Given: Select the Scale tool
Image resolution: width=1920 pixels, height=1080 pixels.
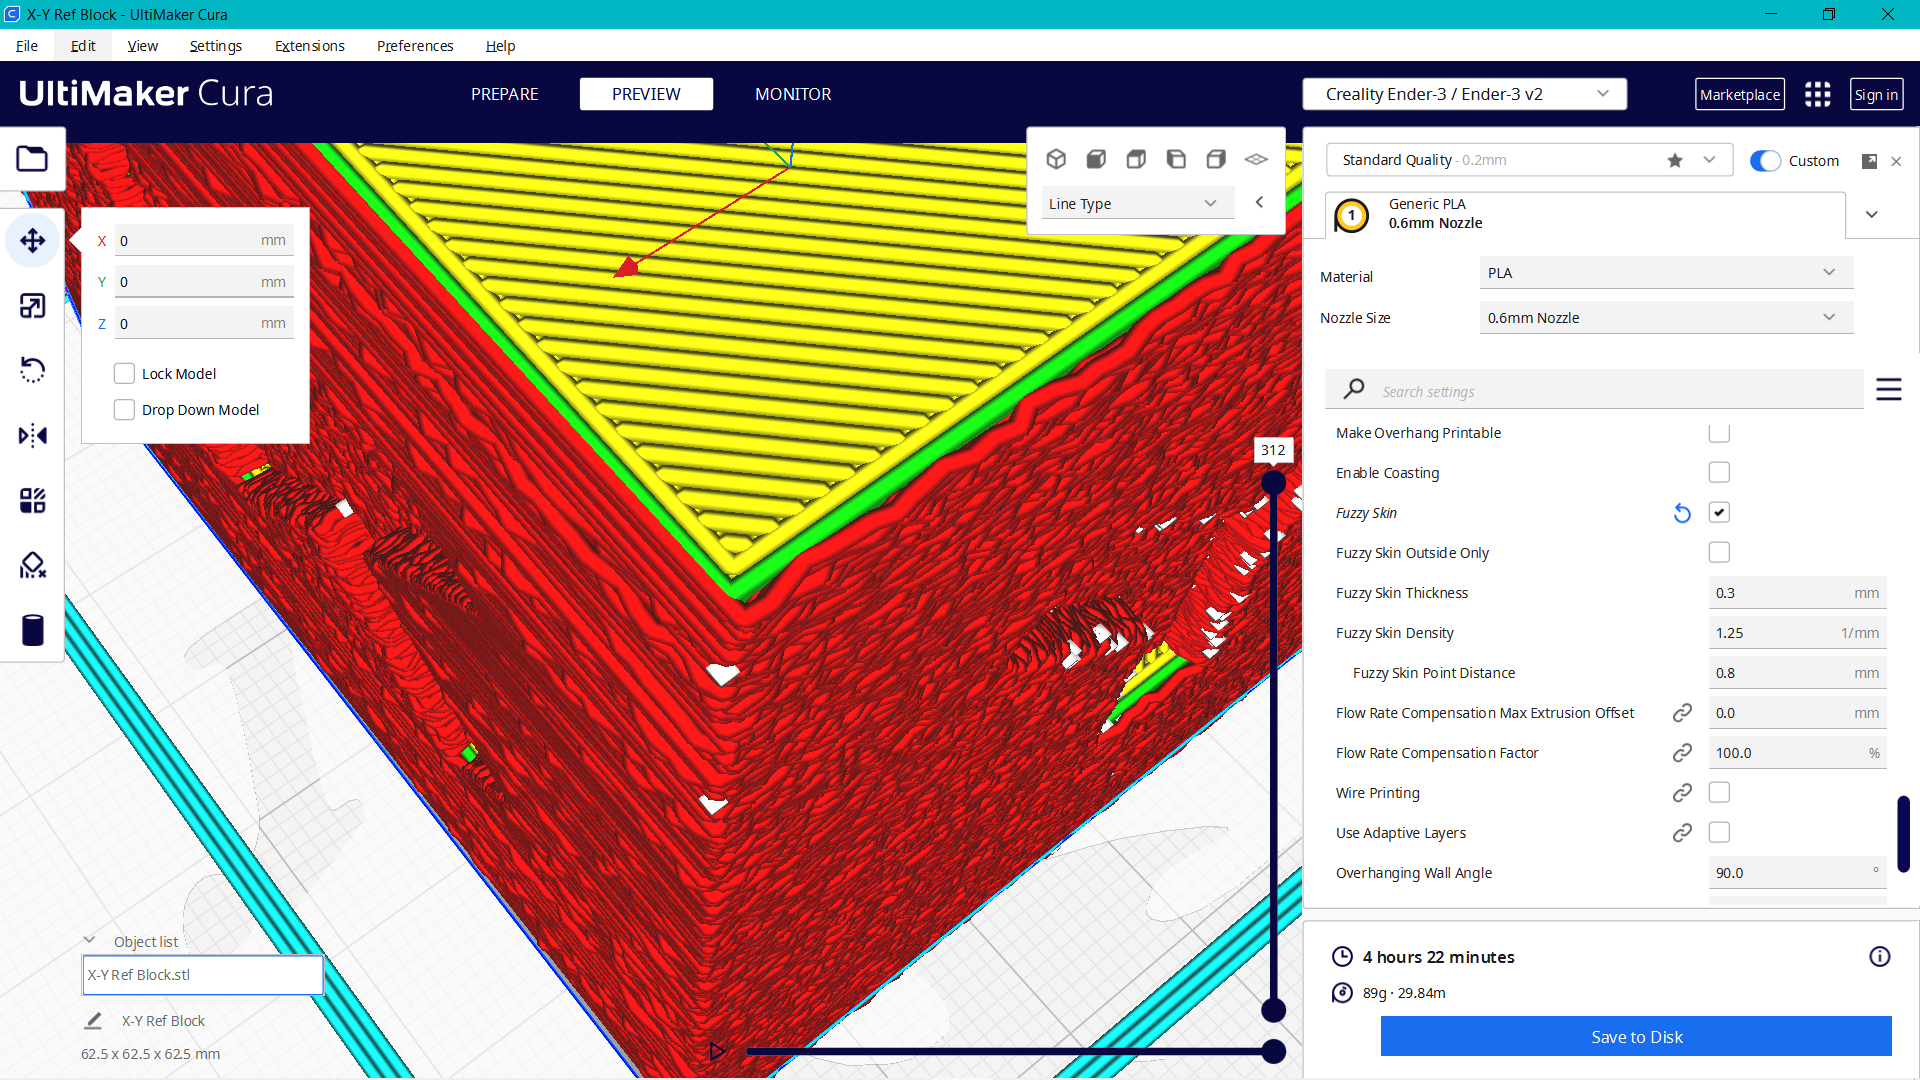Looking at the screenshot, I should point(33,305).
